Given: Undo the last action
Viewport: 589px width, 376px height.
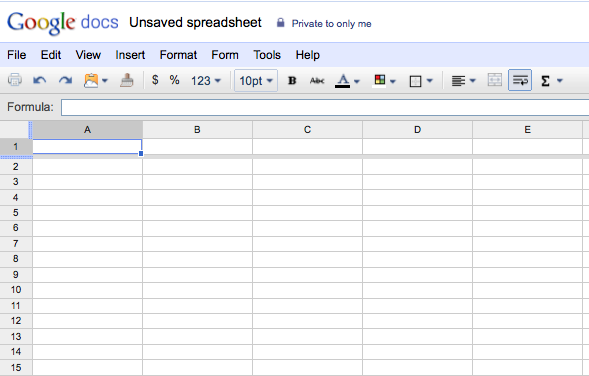Looking at the screenshot, I should click(39, 80).
